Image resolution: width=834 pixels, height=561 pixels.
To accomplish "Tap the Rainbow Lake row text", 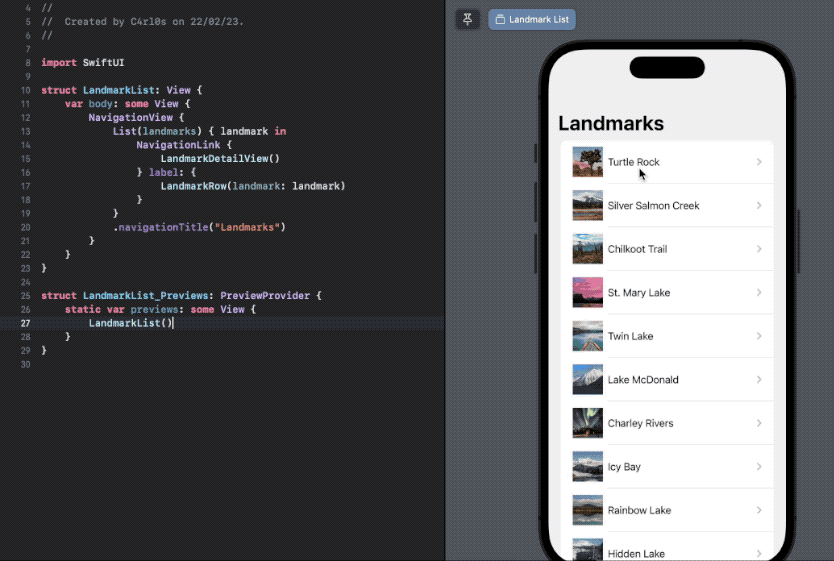I will (x=639, y=510).
